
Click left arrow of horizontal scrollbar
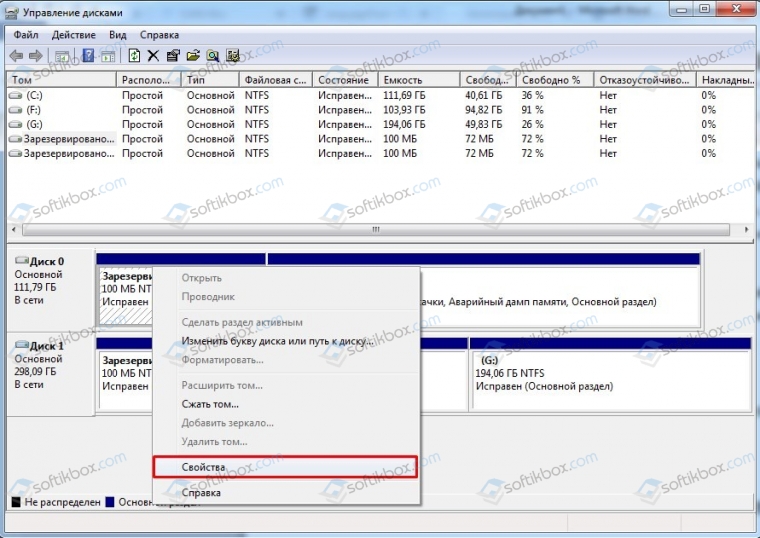[x=14, y=229]
